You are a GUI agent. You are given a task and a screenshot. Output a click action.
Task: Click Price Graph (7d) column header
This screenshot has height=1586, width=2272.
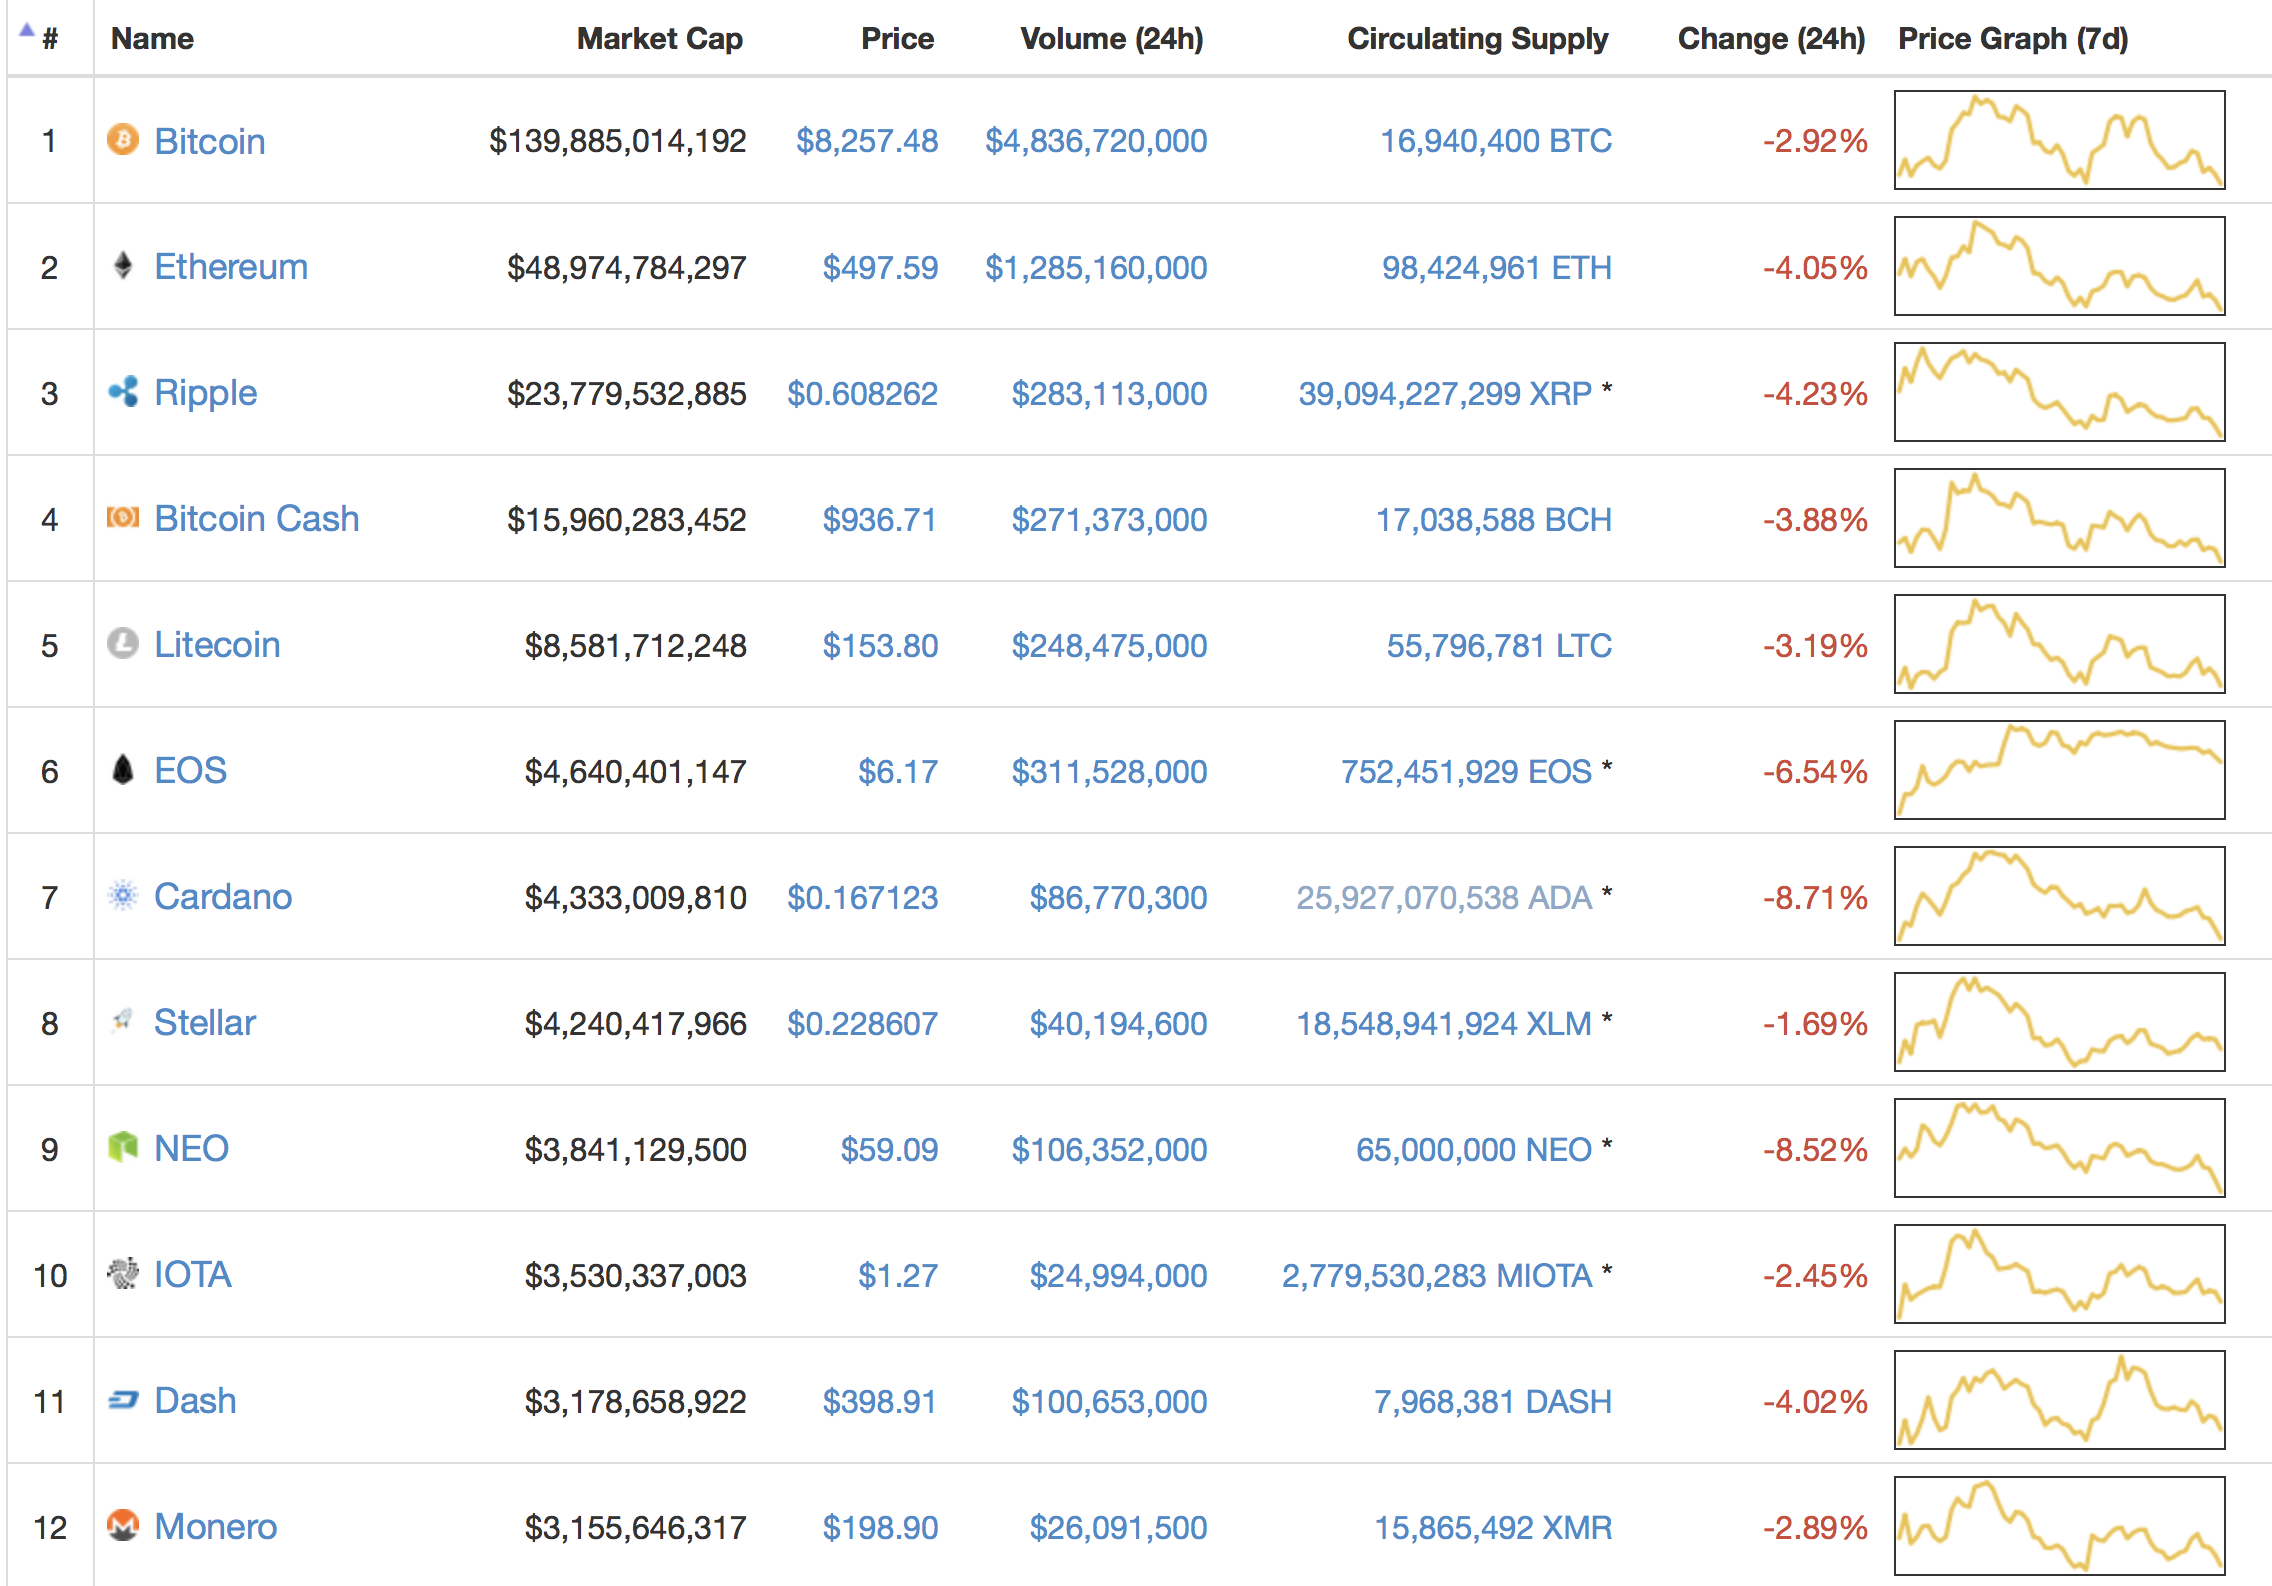pyautogui.click(x=2013, y=39)
